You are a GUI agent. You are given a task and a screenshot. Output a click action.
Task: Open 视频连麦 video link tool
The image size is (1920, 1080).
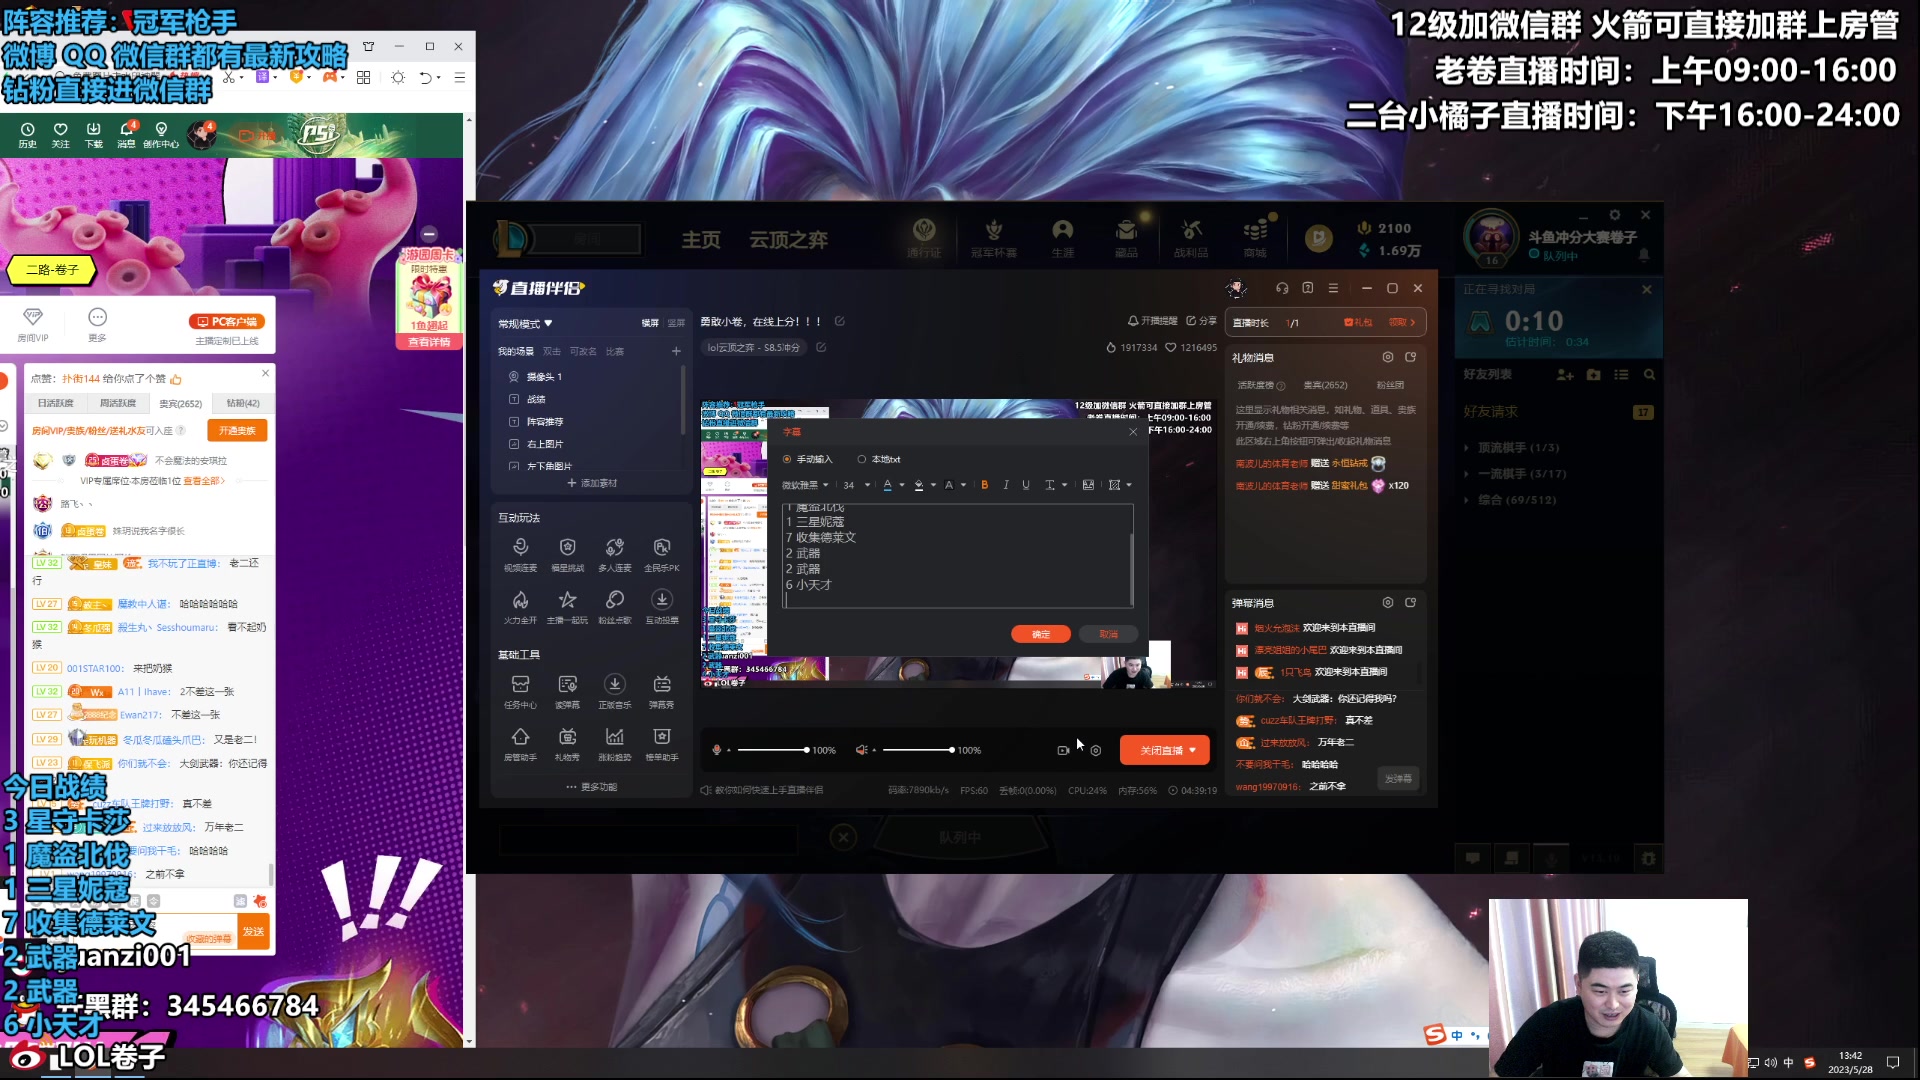520,548
